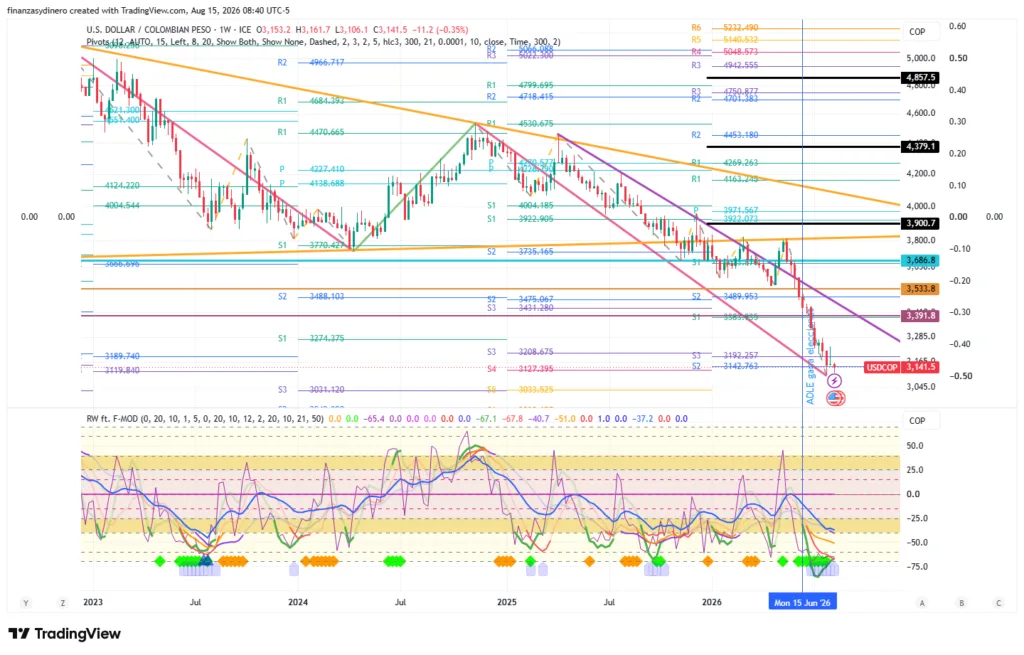Click the U.S. DOLLAR / COLOMBIAN PESO chart title
Viewport: 1024px width, 655px height.
[150, 30]
